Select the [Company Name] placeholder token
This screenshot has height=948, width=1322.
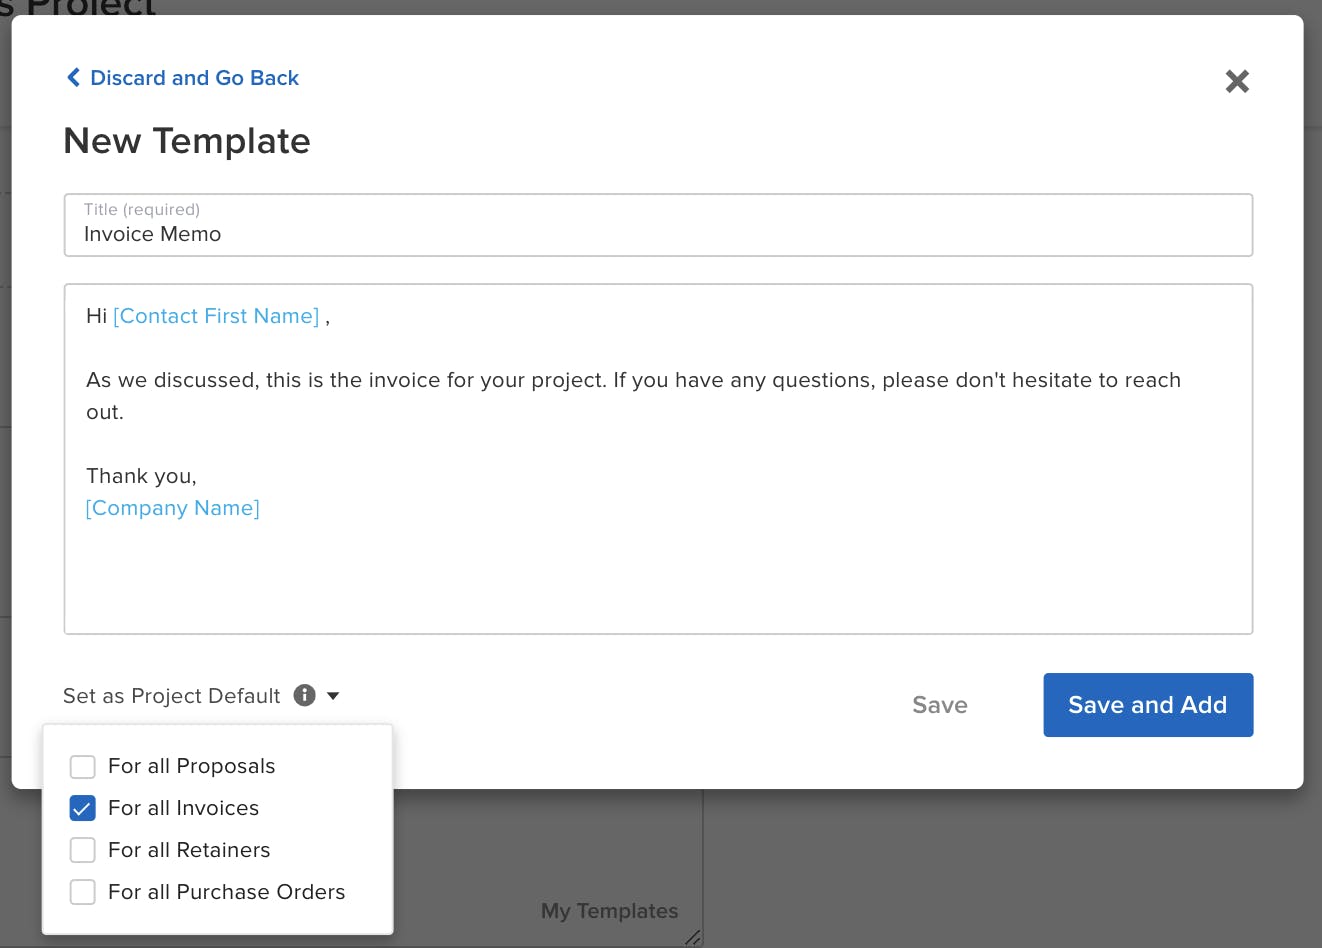coord(172,508)
